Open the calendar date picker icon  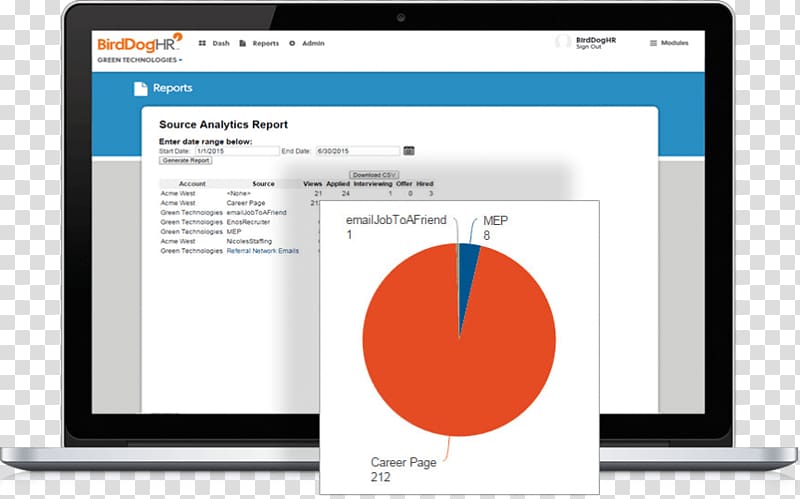[x=409, y=151]
